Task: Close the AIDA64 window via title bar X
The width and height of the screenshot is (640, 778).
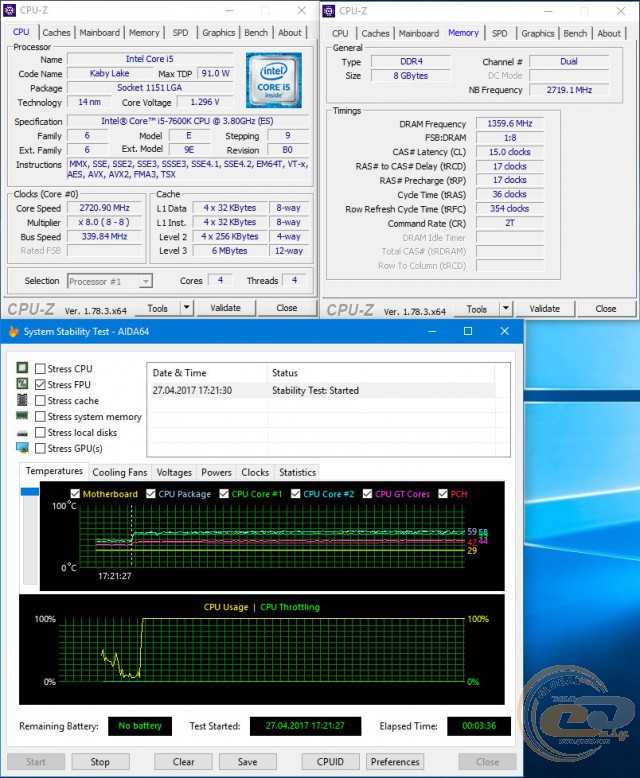Action: (x=505, y=331)
